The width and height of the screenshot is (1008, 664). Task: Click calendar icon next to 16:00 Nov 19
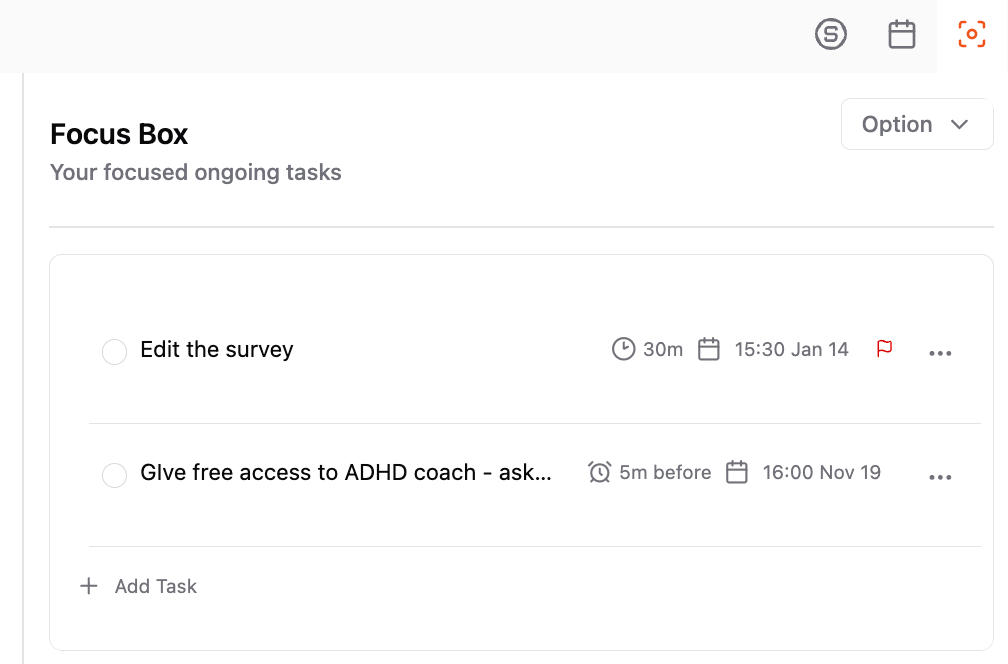click(x=736, y=472)
